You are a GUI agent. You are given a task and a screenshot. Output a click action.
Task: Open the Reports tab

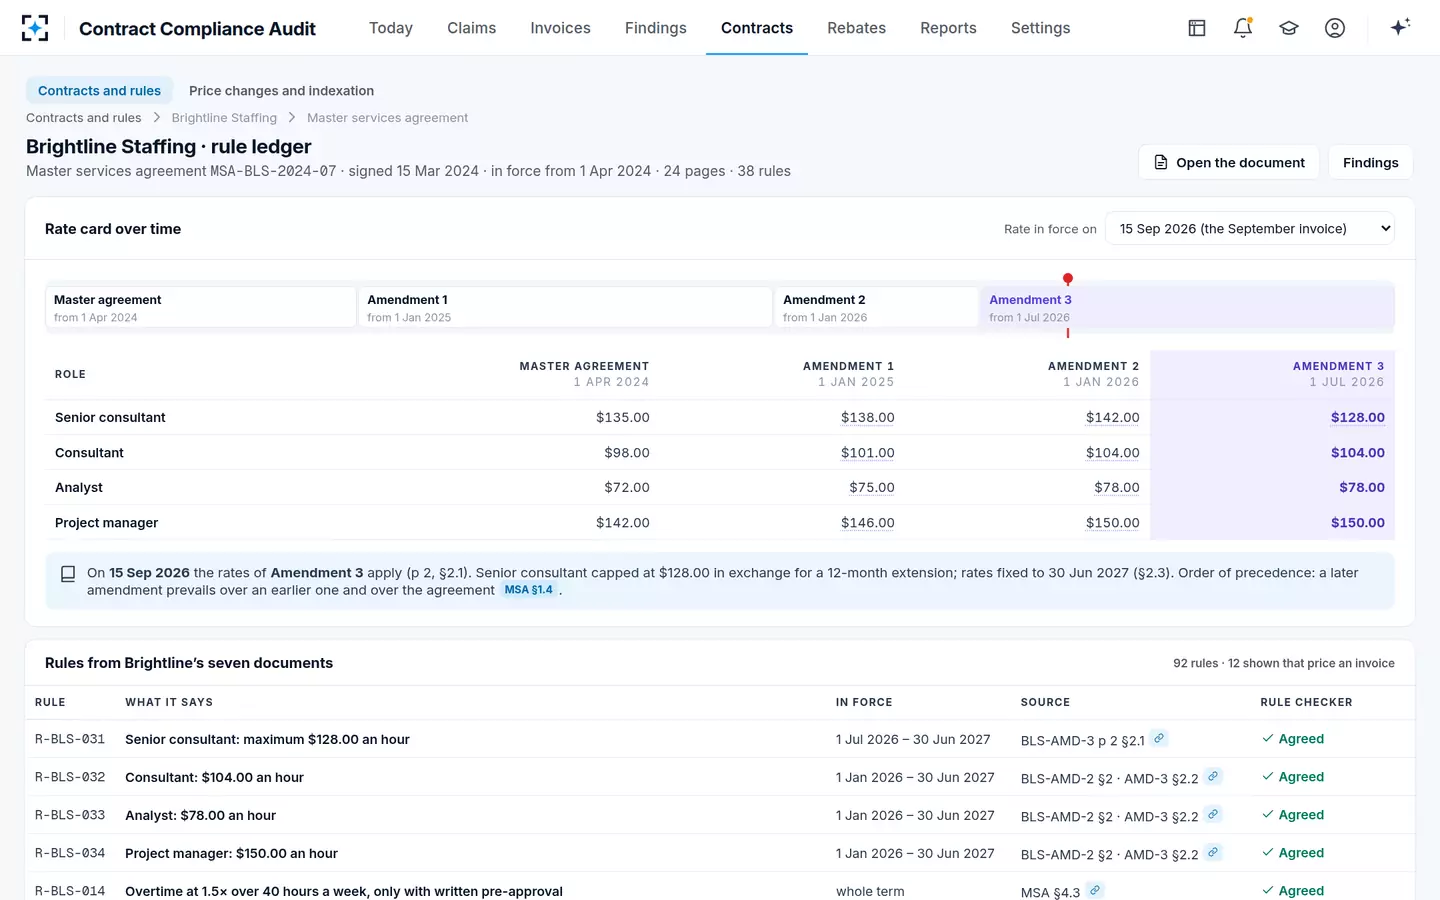click(948, 28)
